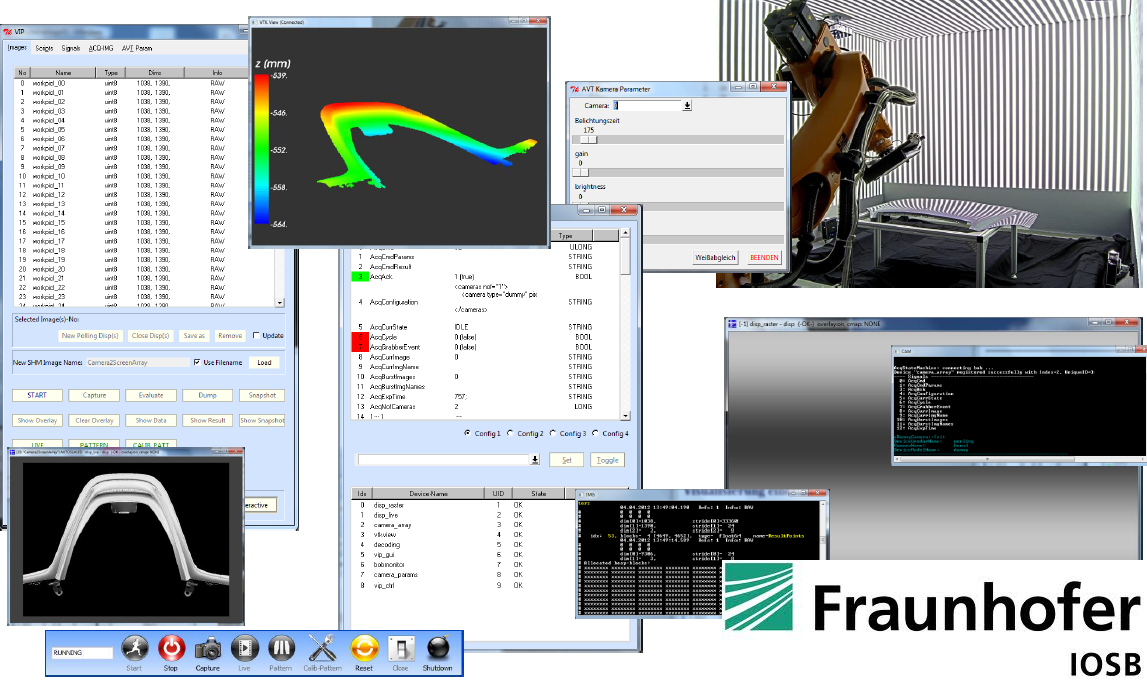Select the Live filmstrip icon
The width and height of the screenshot is (1147, 683).
tap(244, 648)
